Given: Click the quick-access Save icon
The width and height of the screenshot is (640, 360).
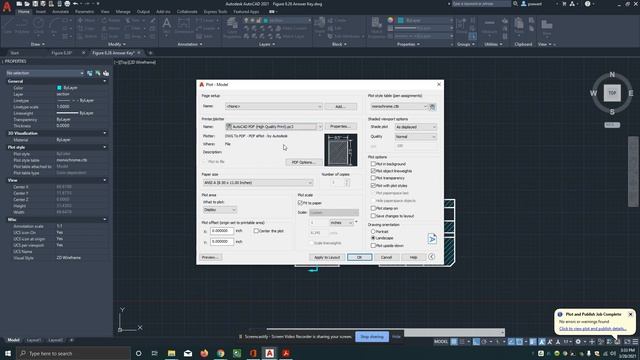Looking at the screenshot, I should [x=35, y=4].
